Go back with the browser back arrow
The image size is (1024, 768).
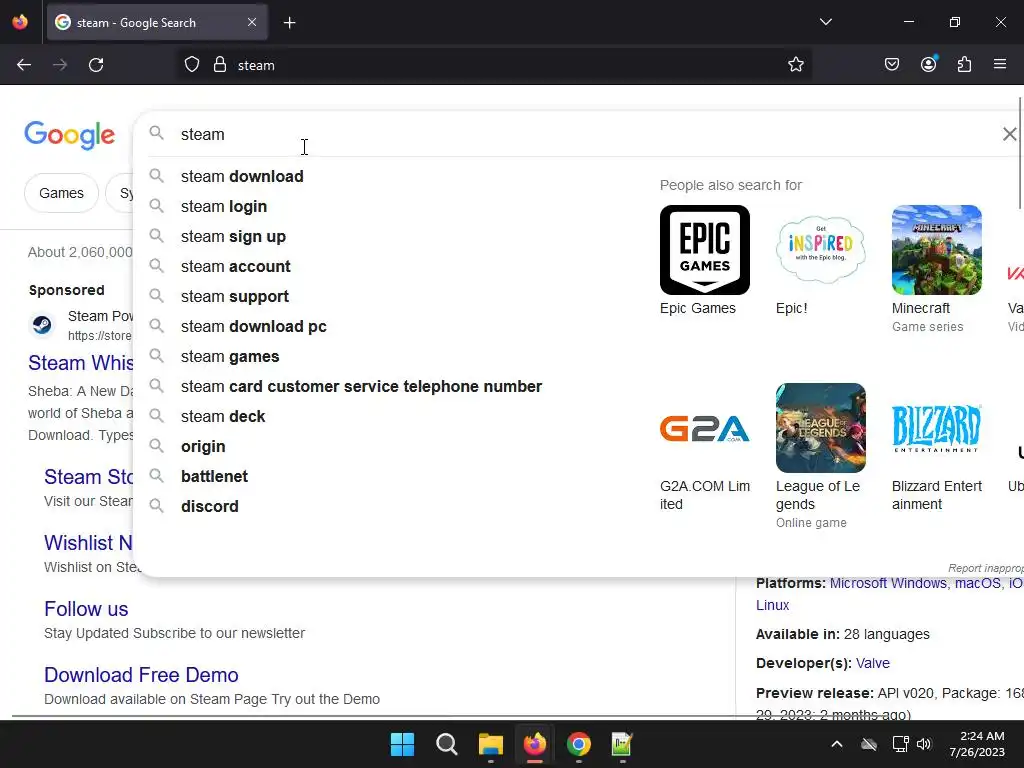24,65
